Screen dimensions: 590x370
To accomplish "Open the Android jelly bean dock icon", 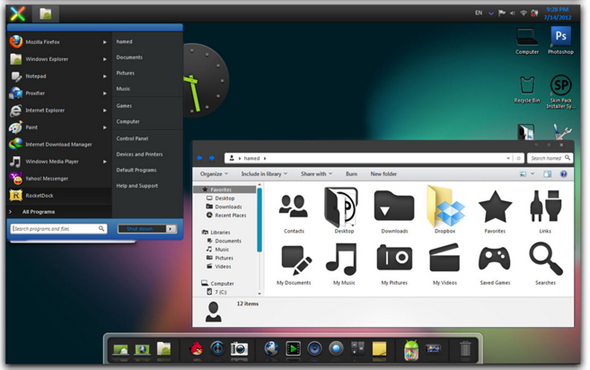I will [x=411, y=349].
